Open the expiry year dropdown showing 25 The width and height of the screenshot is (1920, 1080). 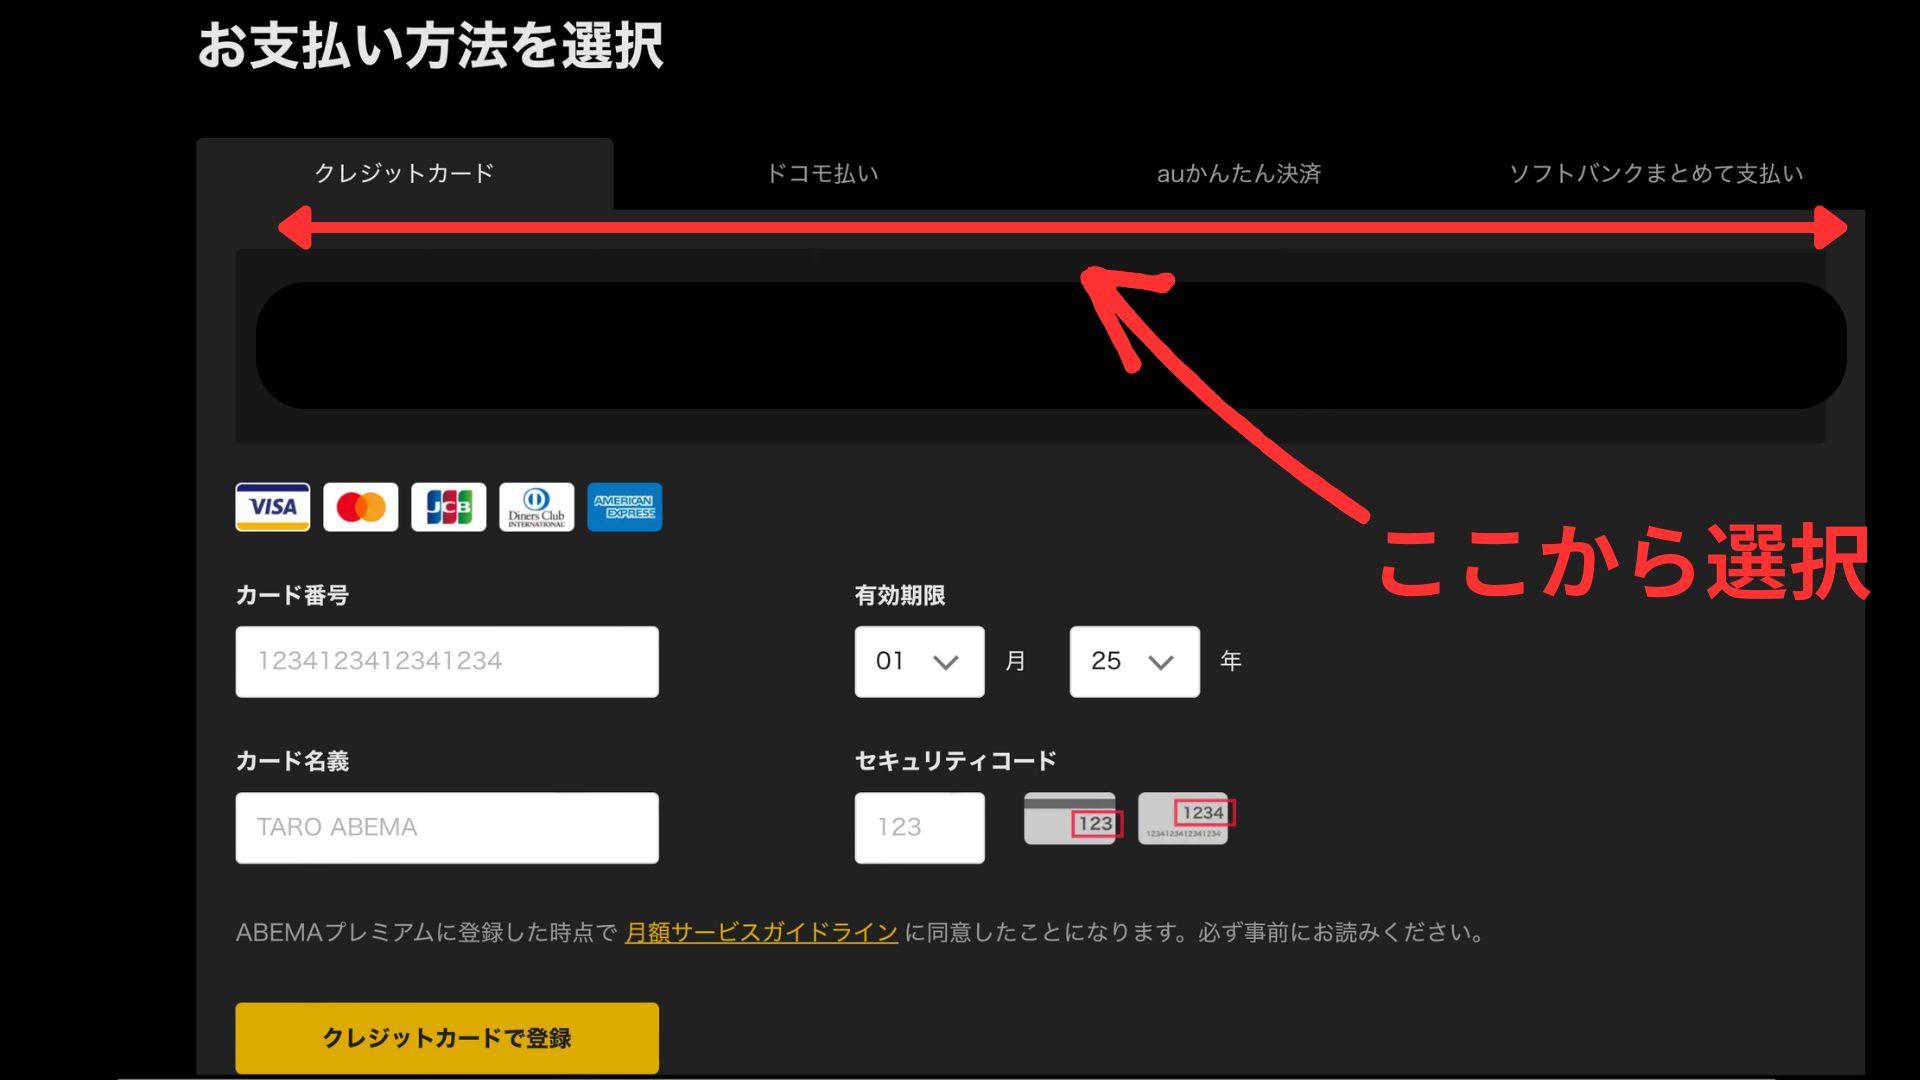[1135, 661]
